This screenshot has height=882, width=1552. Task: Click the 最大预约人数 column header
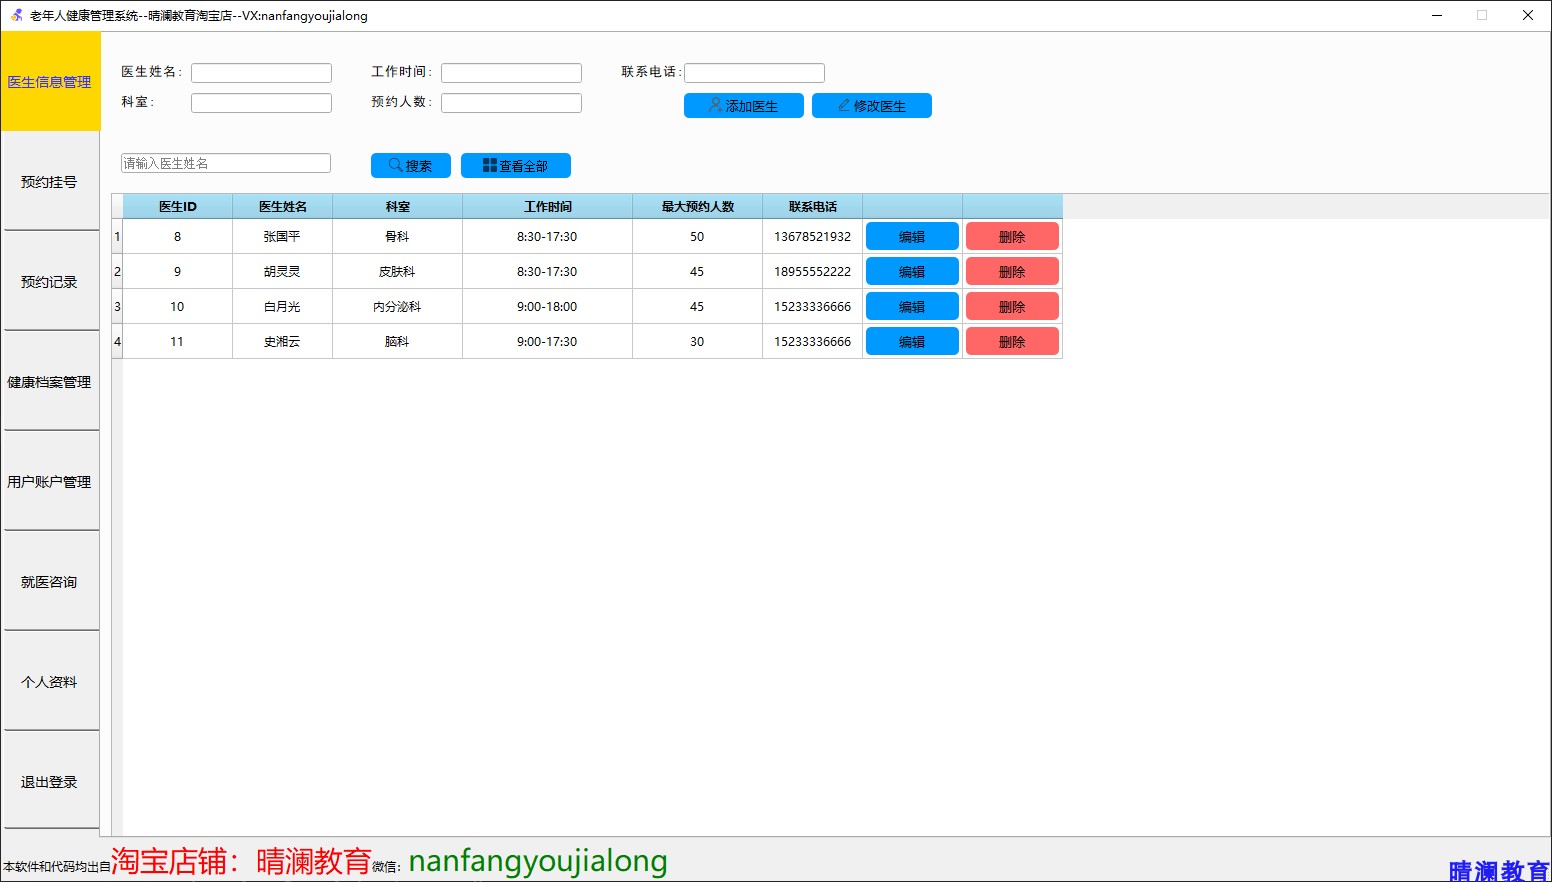point(698,207)
